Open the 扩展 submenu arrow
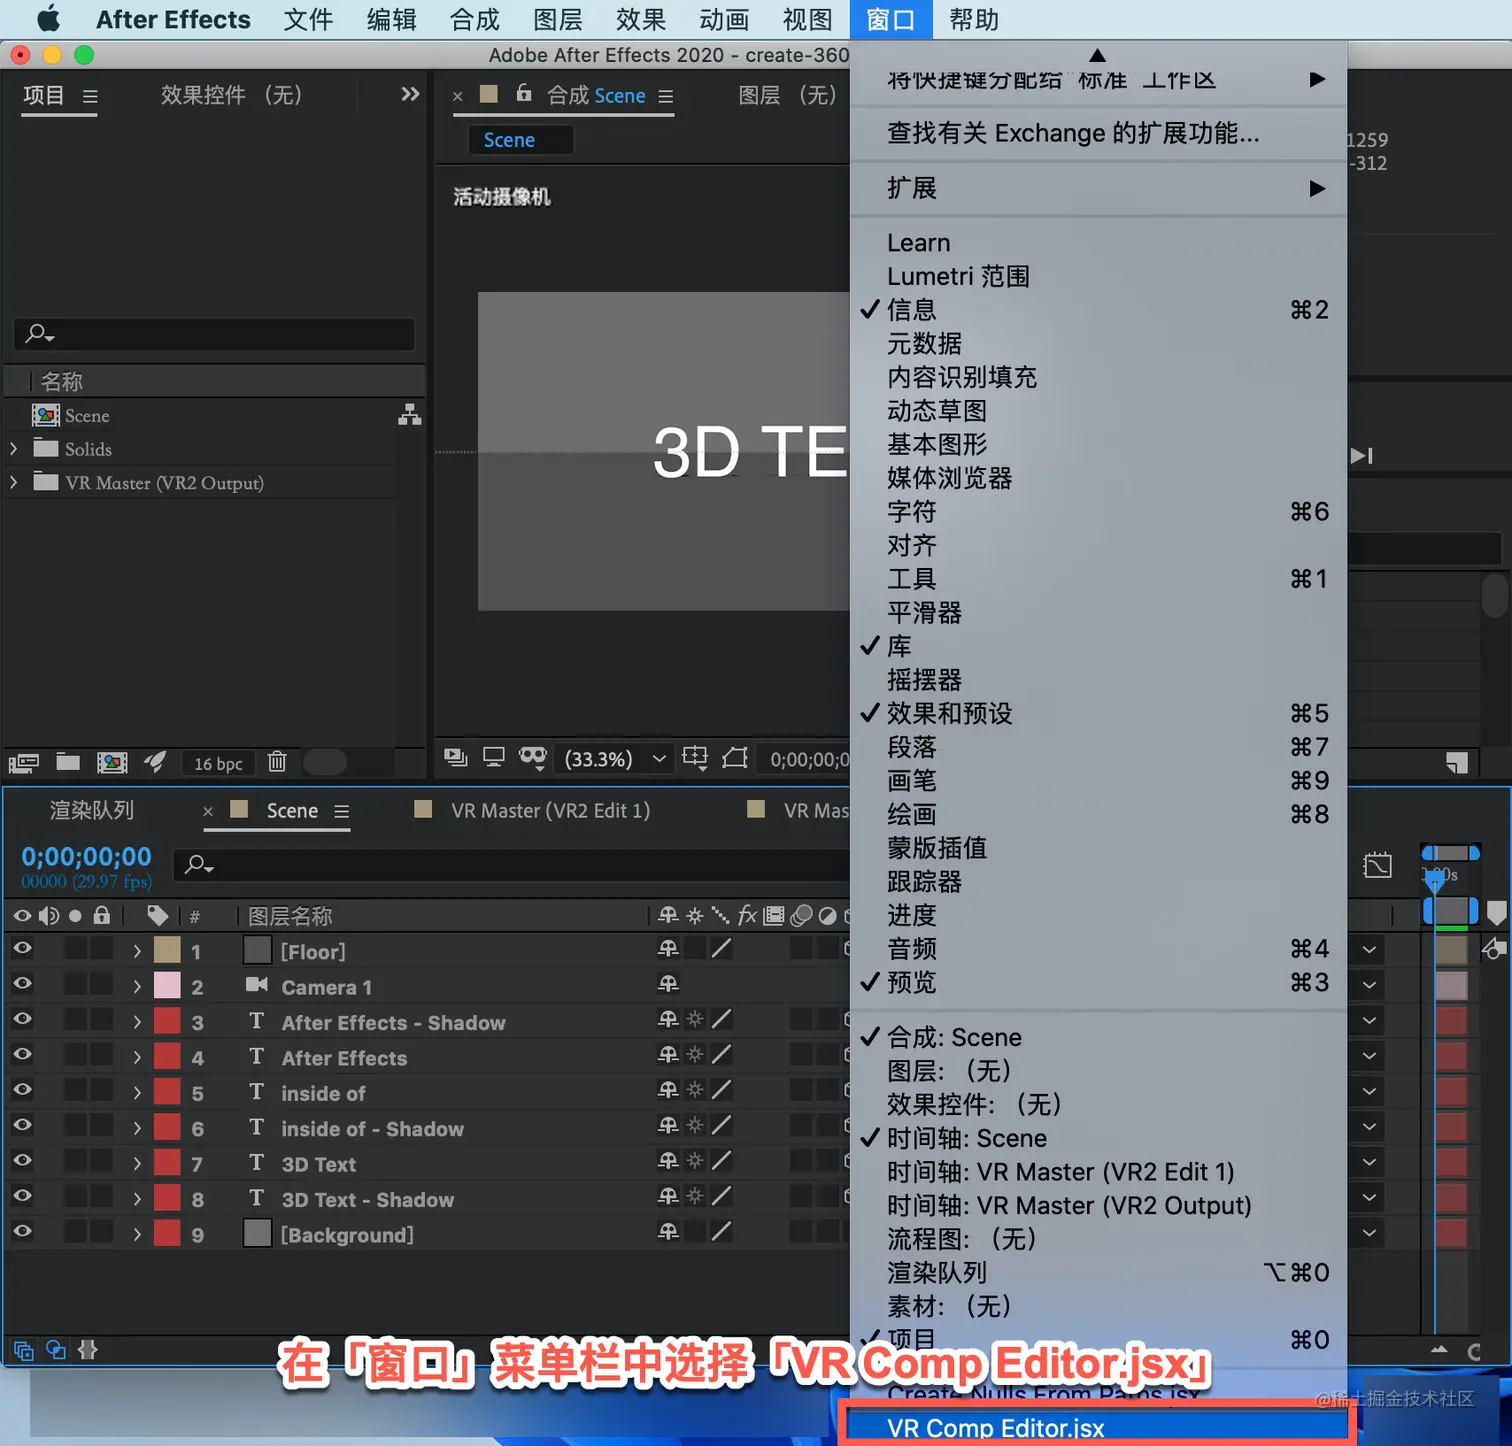 coord(1317,188)
